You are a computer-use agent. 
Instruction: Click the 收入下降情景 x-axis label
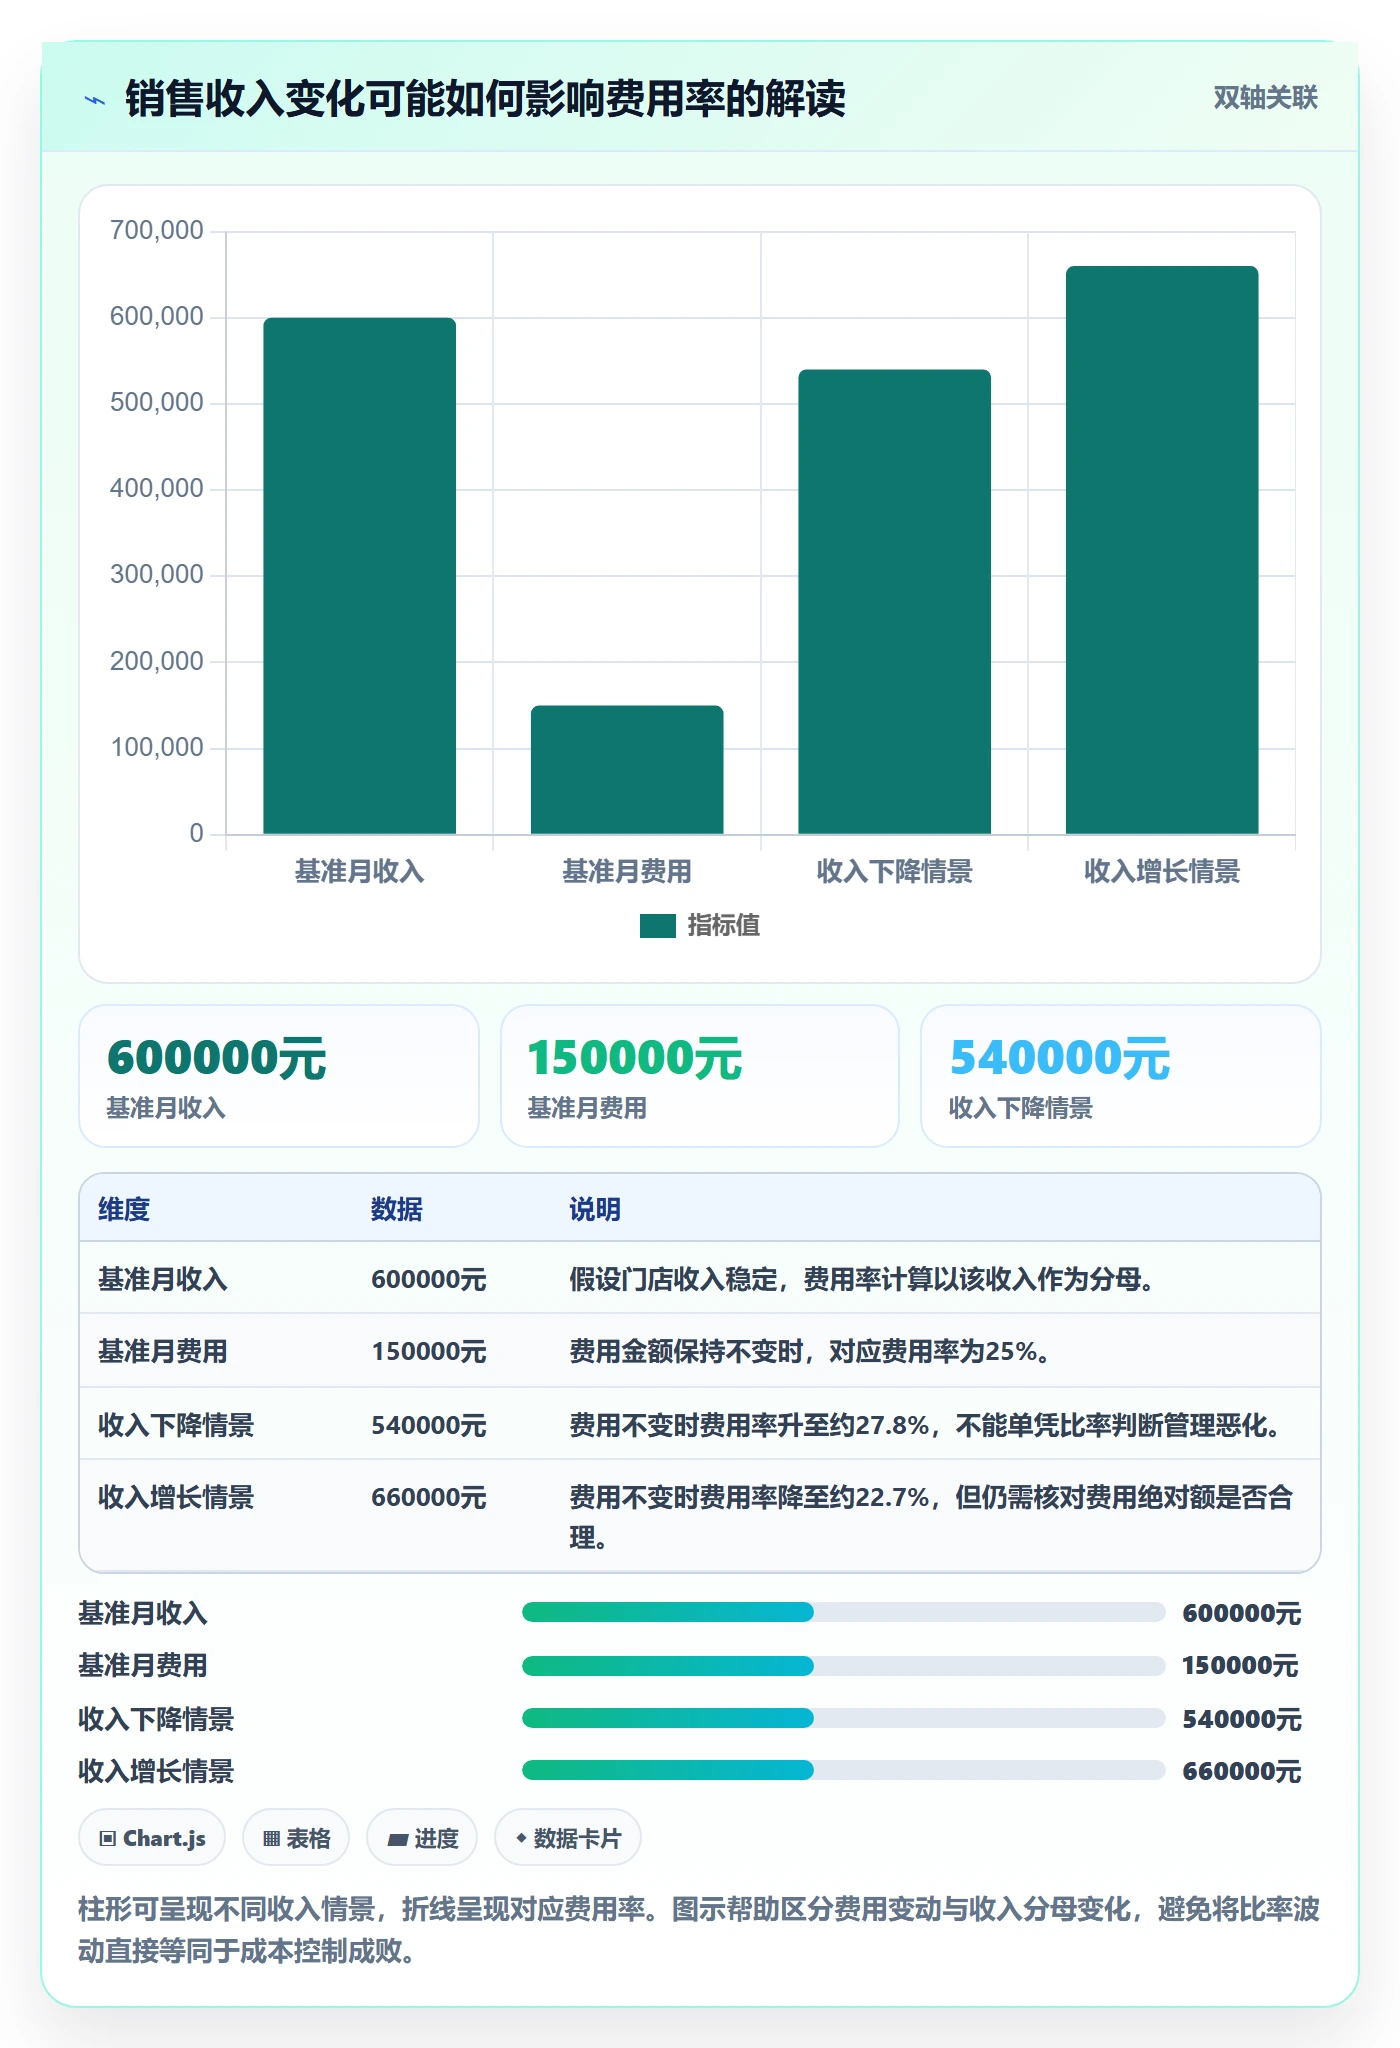(894, 872)
